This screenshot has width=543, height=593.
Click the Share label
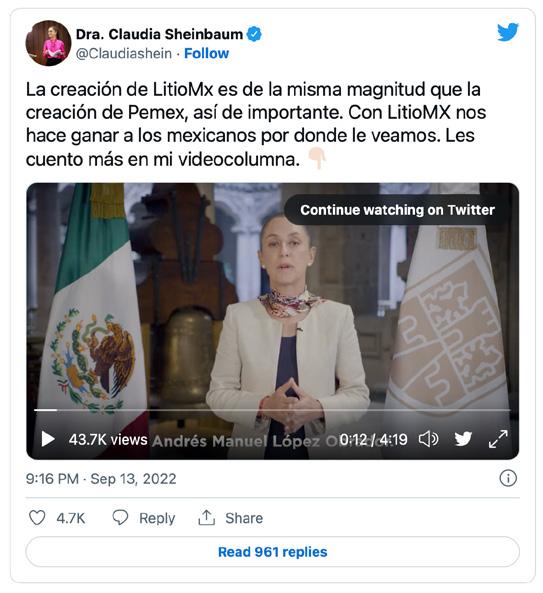244,518
